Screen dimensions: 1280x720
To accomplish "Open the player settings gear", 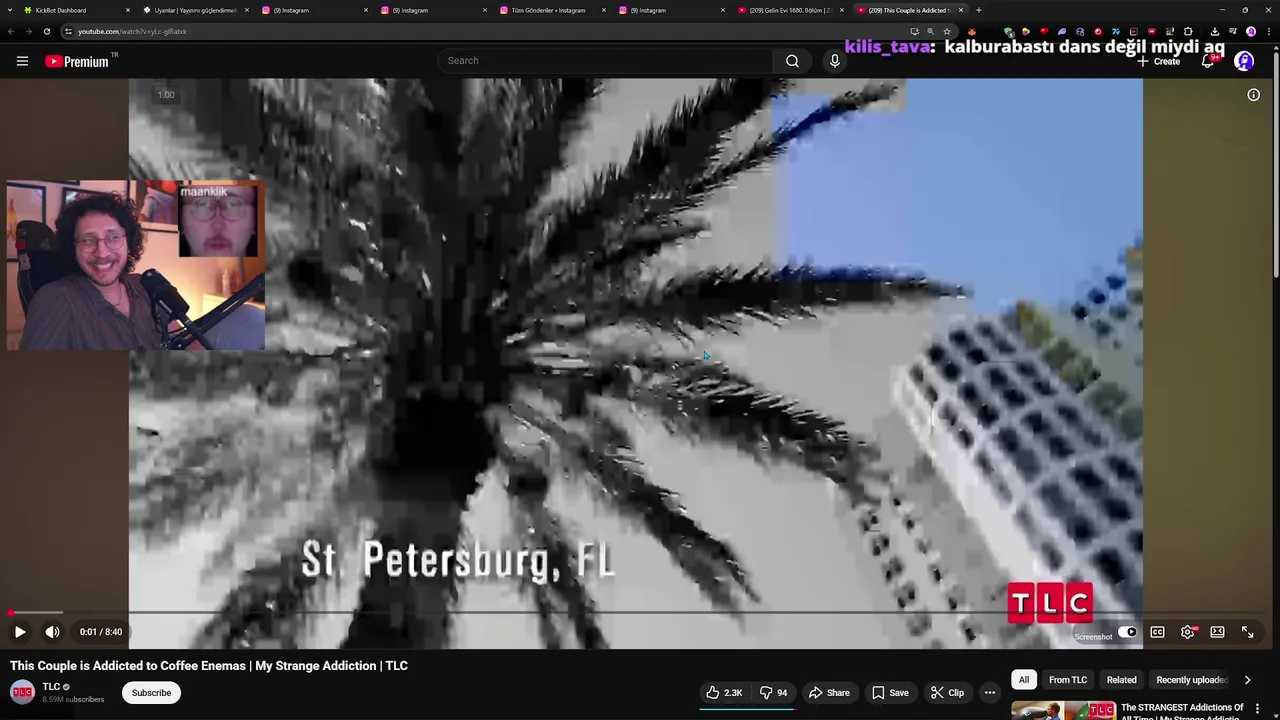I will (x=1187, y=632).
